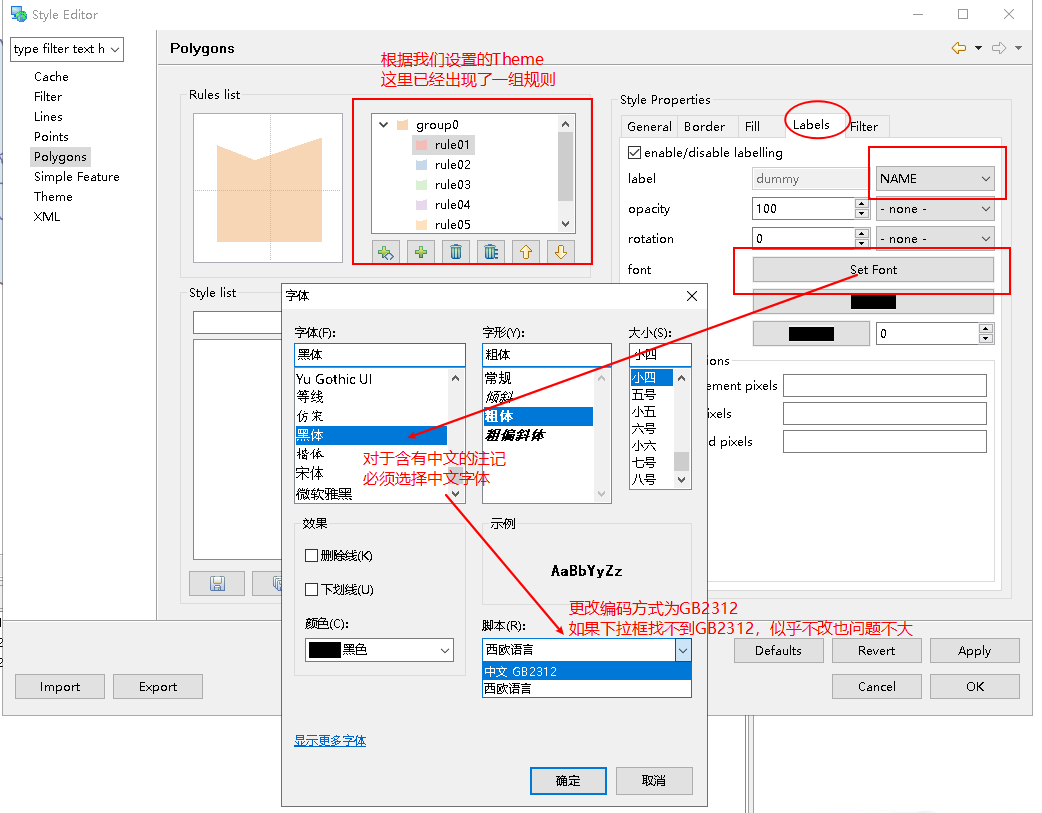Image resolution: width=1042 pixels, height=813 pixels.
Task: Close the 字体 font dialog
Action: pyautogui.click(x=692, y=296)
